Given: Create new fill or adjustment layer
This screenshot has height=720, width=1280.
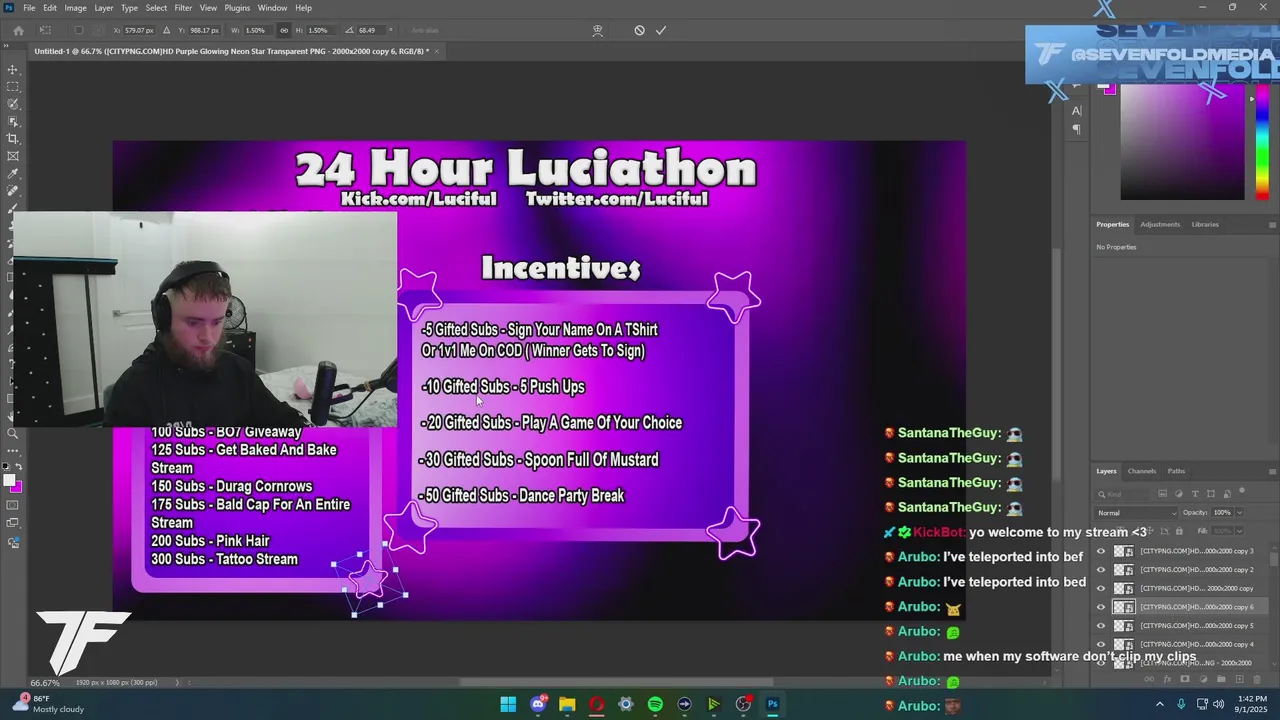Looking at the screenshot, I should click(1202, 679).
